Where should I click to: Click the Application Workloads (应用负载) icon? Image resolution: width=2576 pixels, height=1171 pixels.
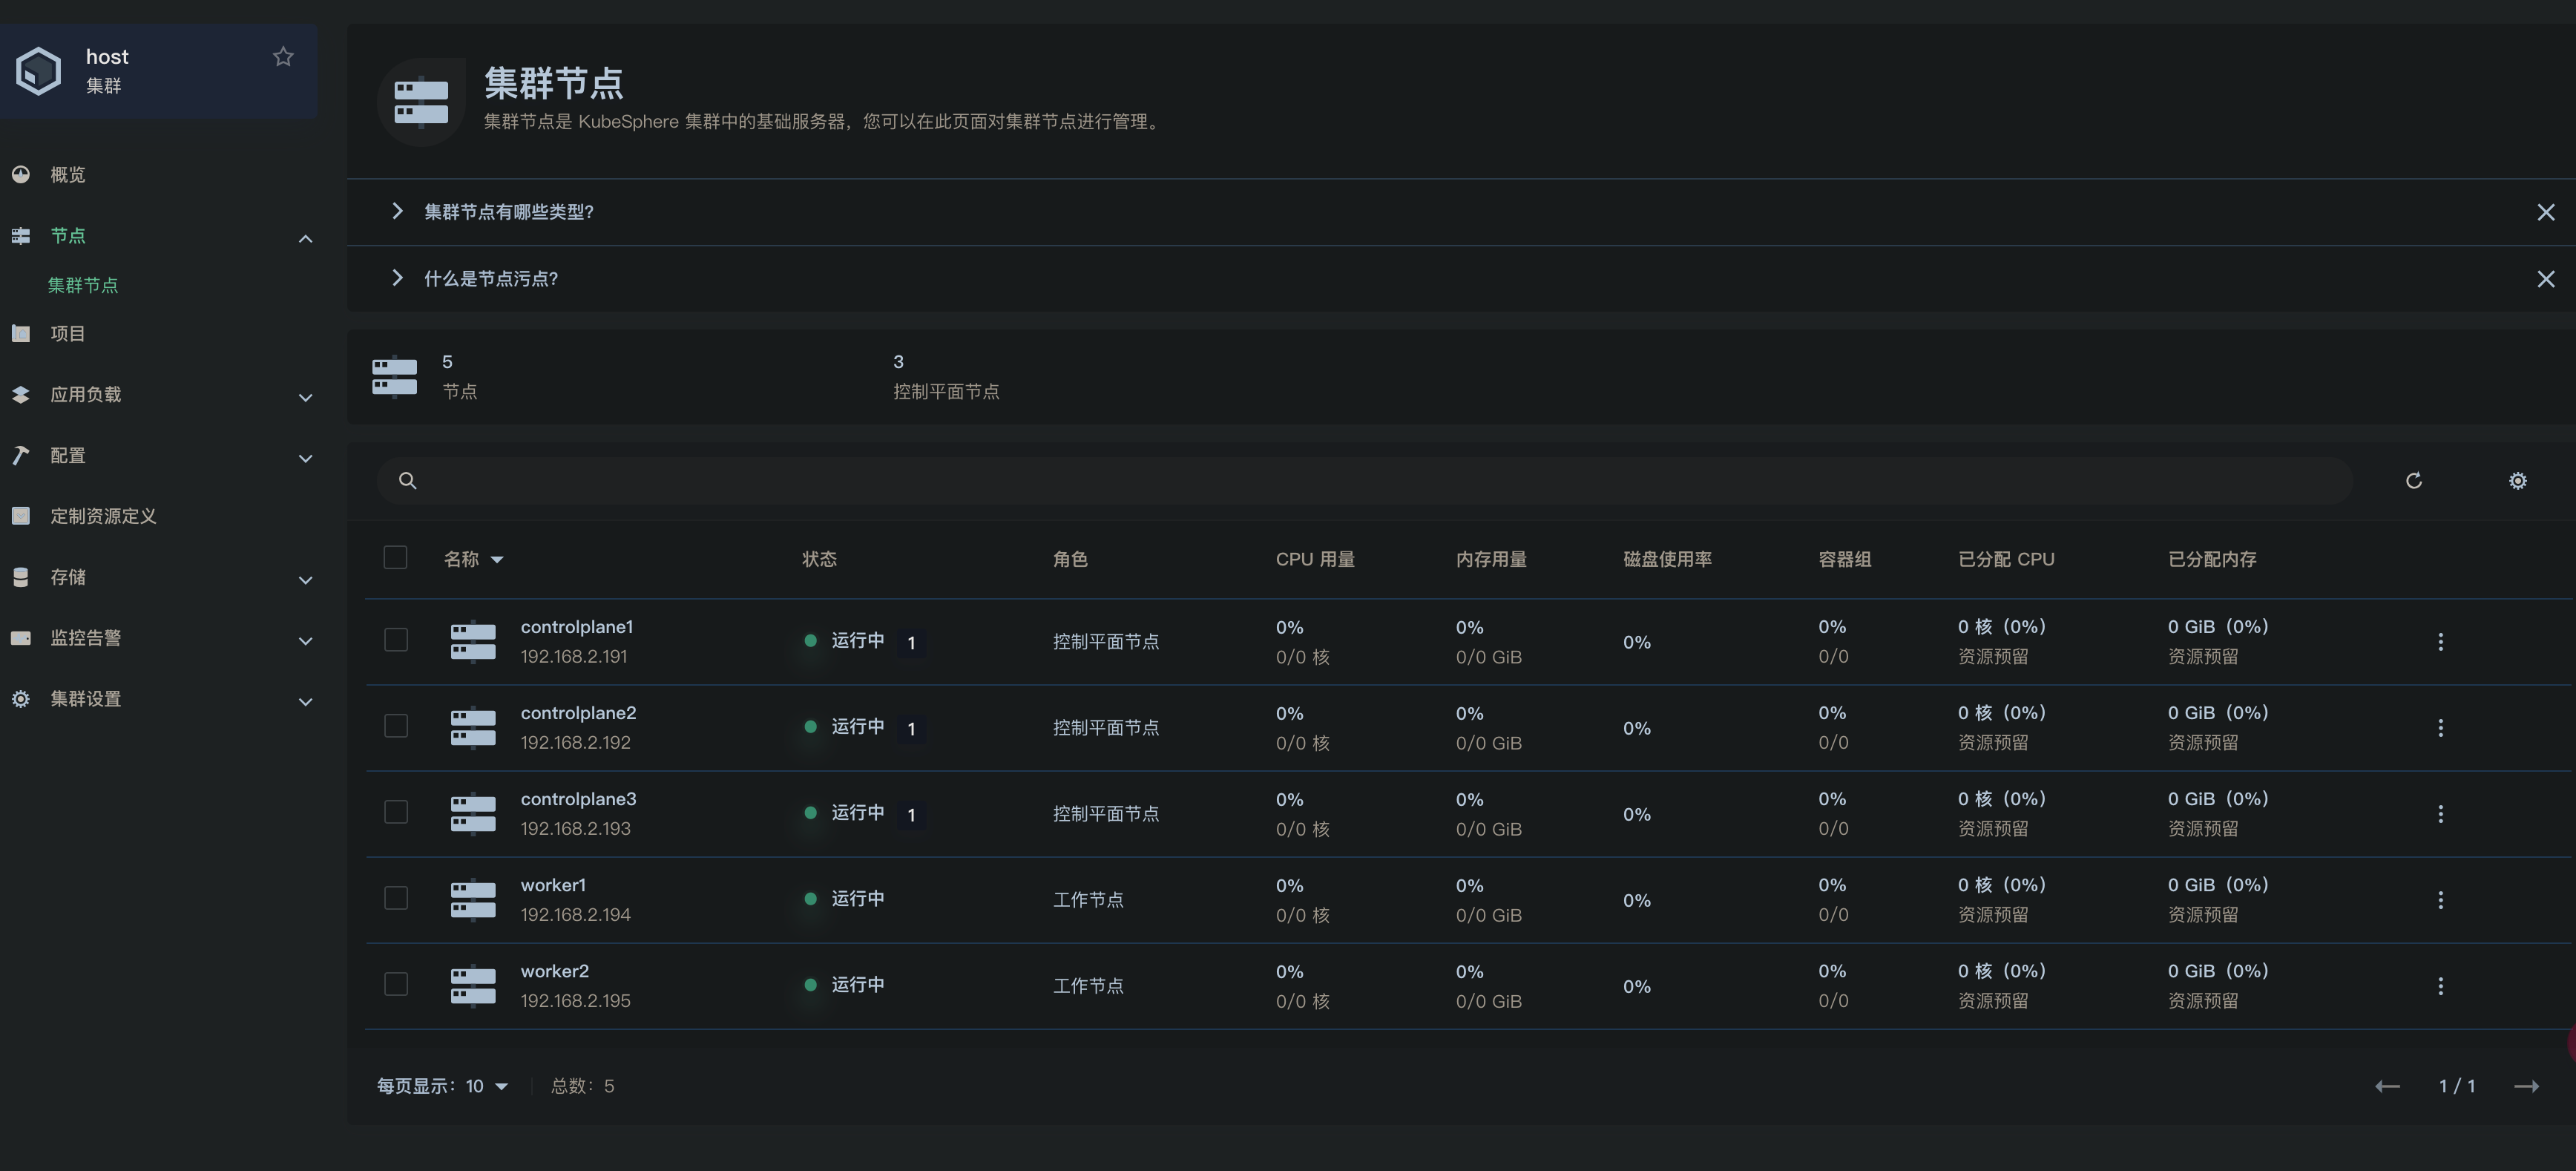pos(21,395)
